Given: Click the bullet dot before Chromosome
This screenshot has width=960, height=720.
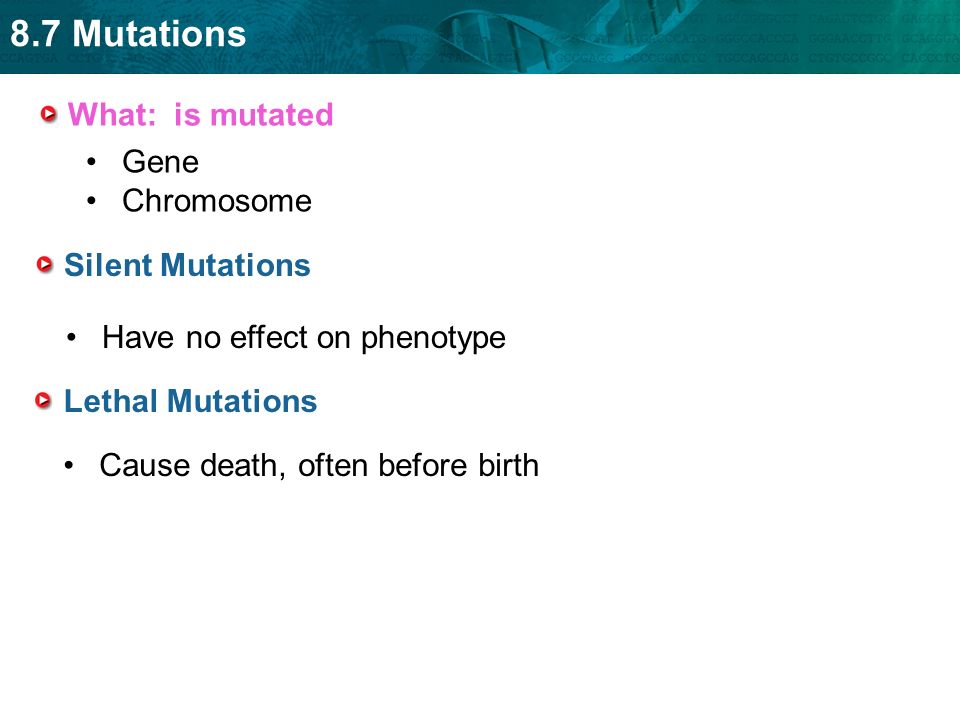Looking at the screenshot, I should click(91, 201).
